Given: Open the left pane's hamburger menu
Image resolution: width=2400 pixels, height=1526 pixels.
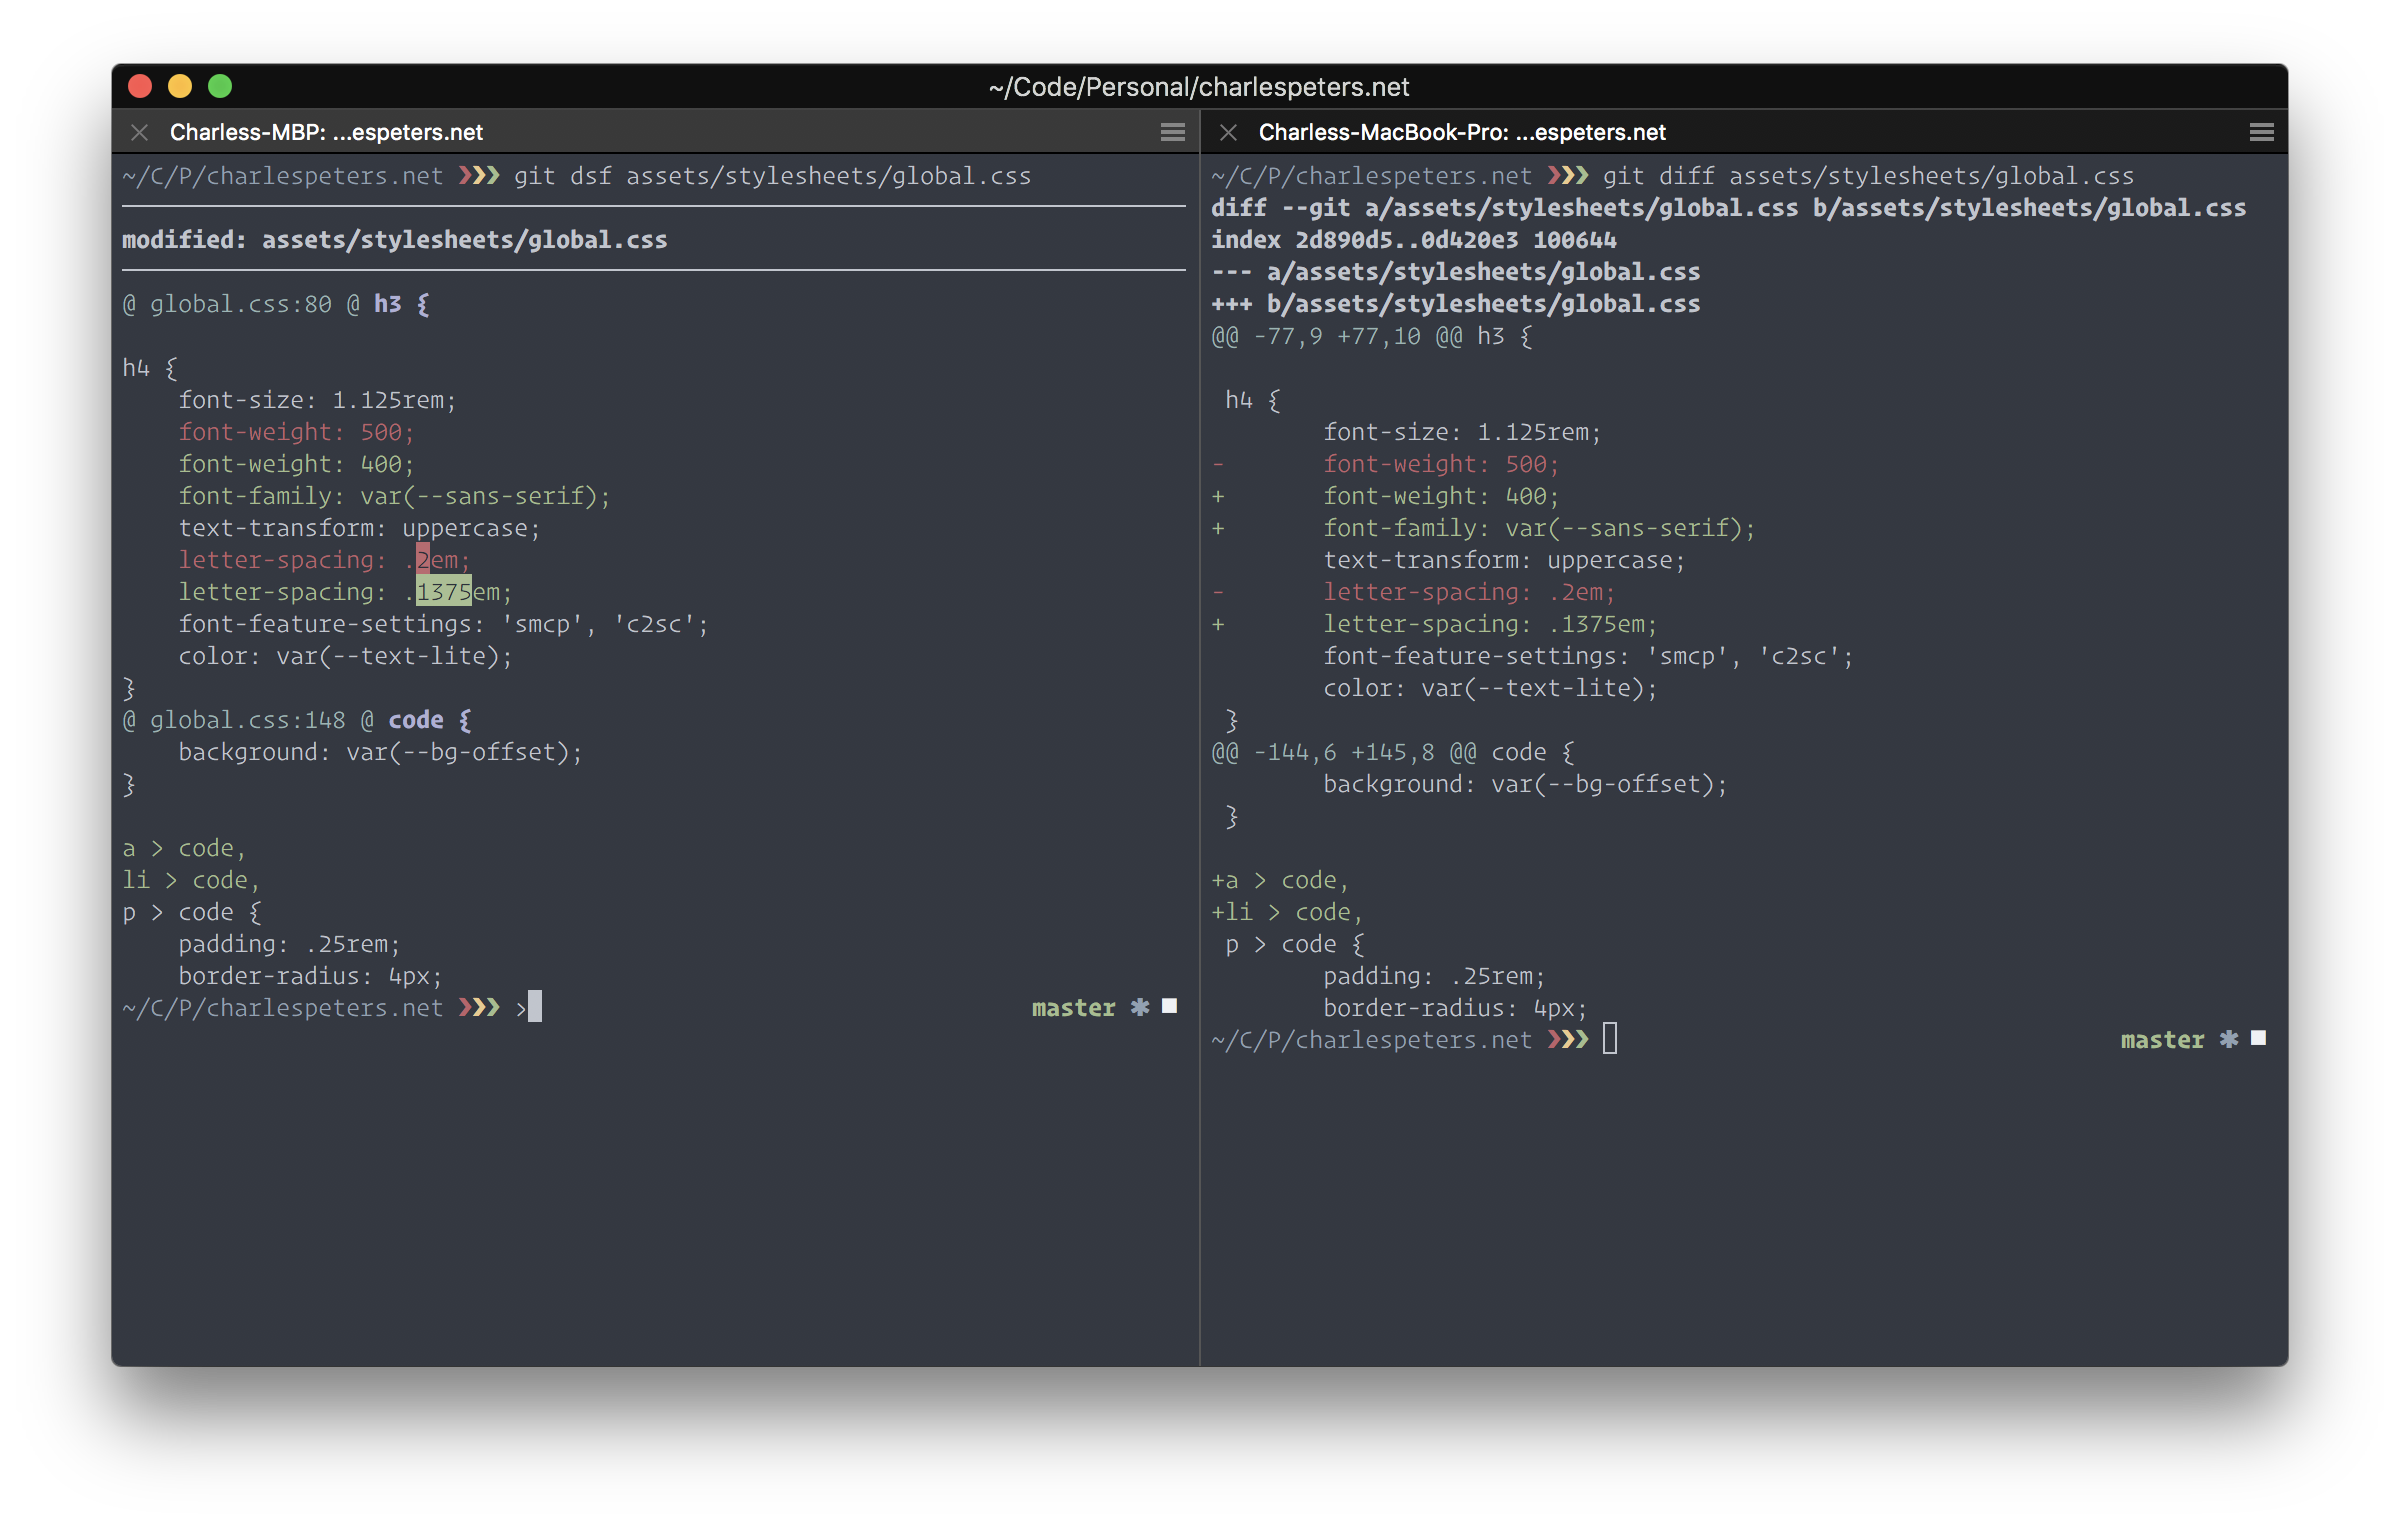Looking at the screenshot, I should pos(1172,131).
